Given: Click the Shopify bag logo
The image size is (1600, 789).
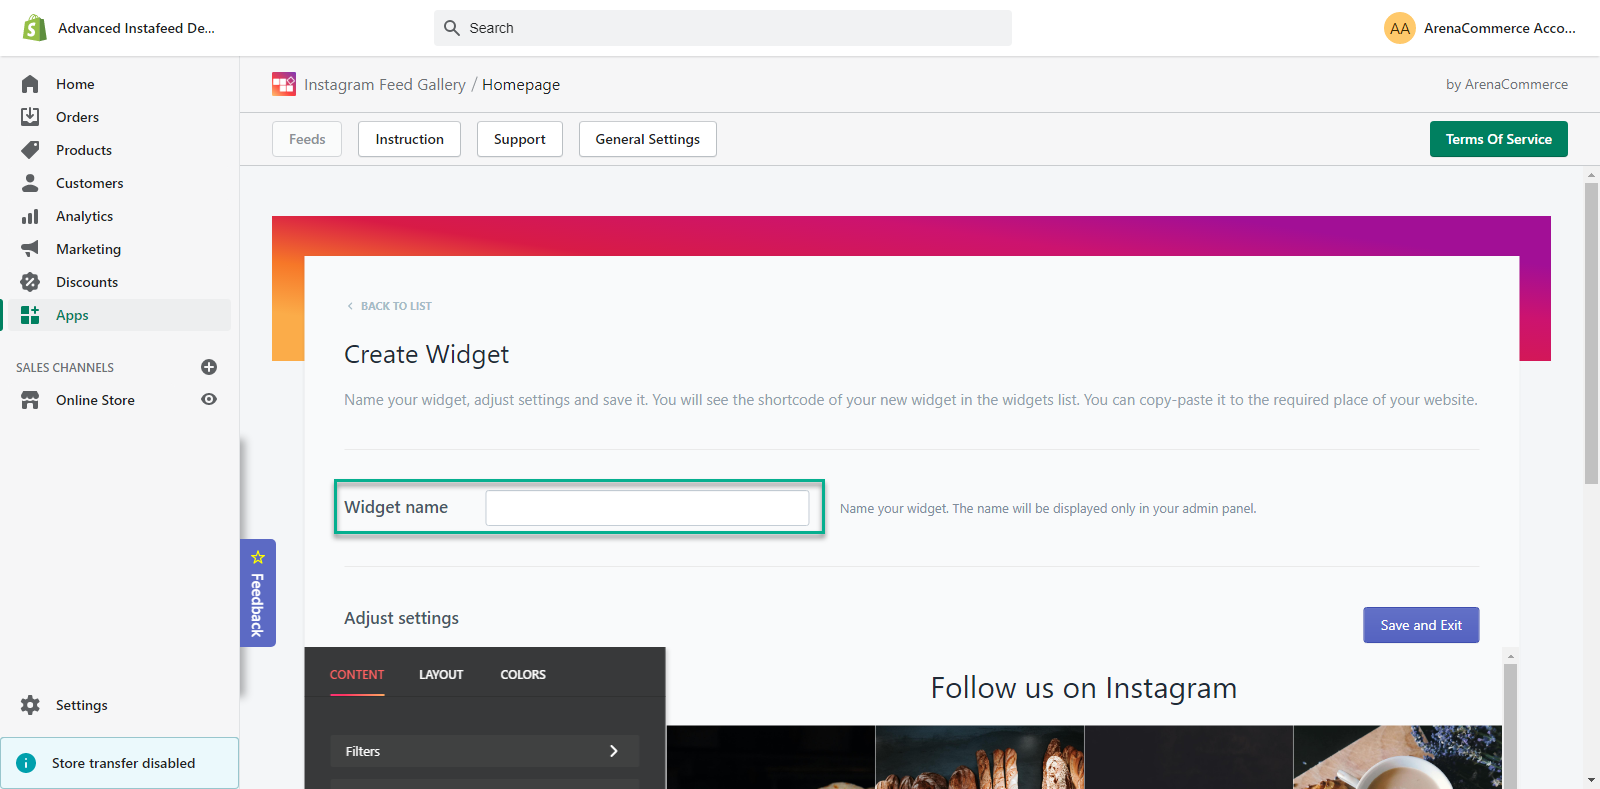Looking at the screenshot, I should tap(34, 28).
